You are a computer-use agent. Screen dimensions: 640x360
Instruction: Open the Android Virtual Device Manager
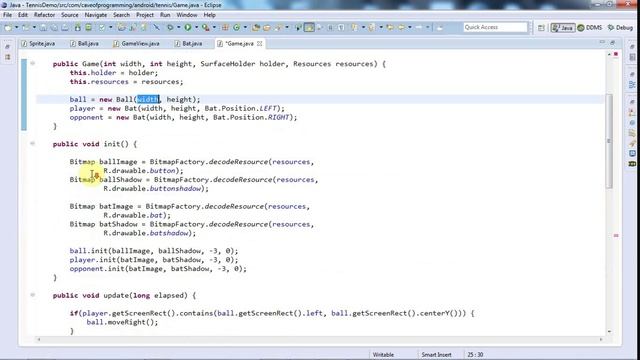88,28
